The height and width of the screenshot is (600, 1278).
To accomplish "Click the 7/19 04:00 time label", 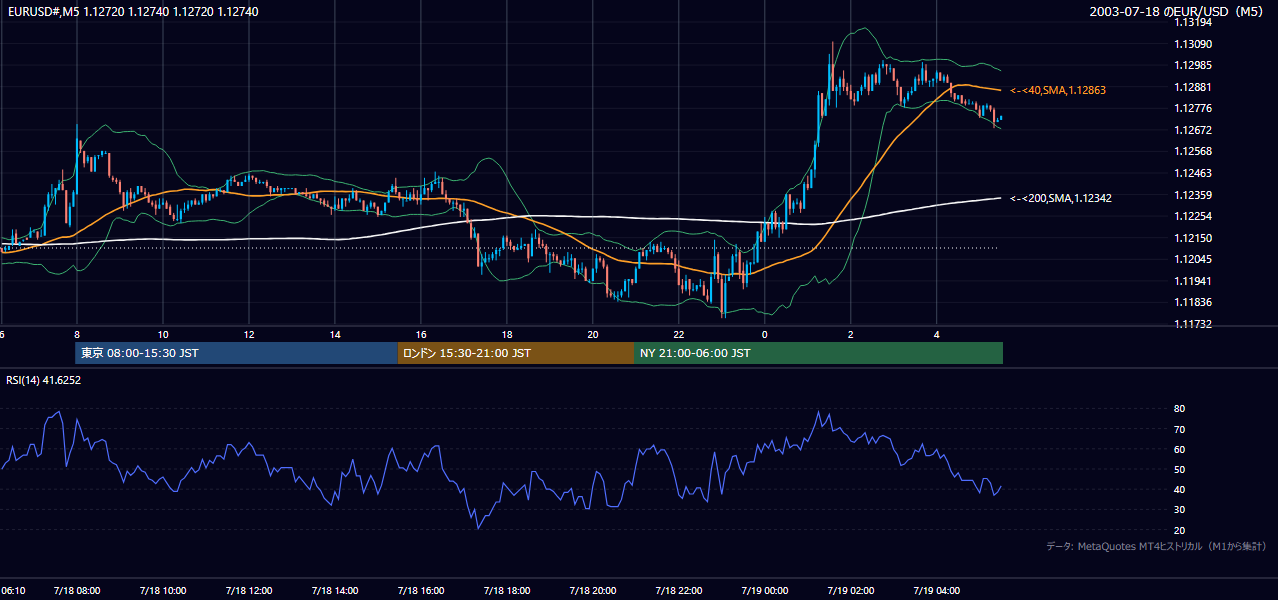I will 937,591.
